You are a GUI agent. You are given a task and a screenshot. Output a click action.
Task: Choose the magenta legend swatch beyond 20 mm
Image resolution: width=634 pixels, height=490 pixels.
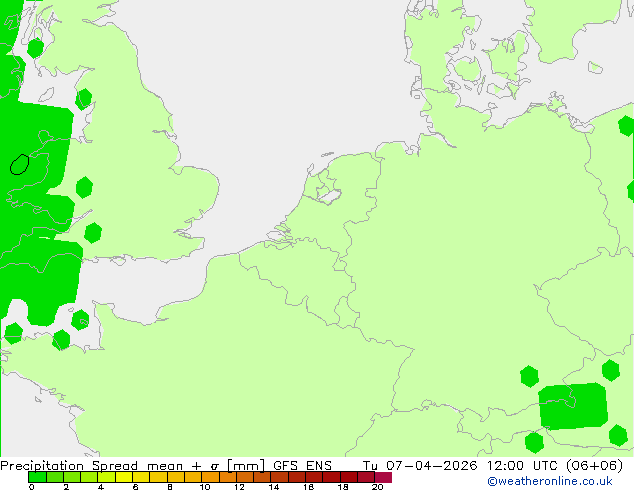[383, 477]
